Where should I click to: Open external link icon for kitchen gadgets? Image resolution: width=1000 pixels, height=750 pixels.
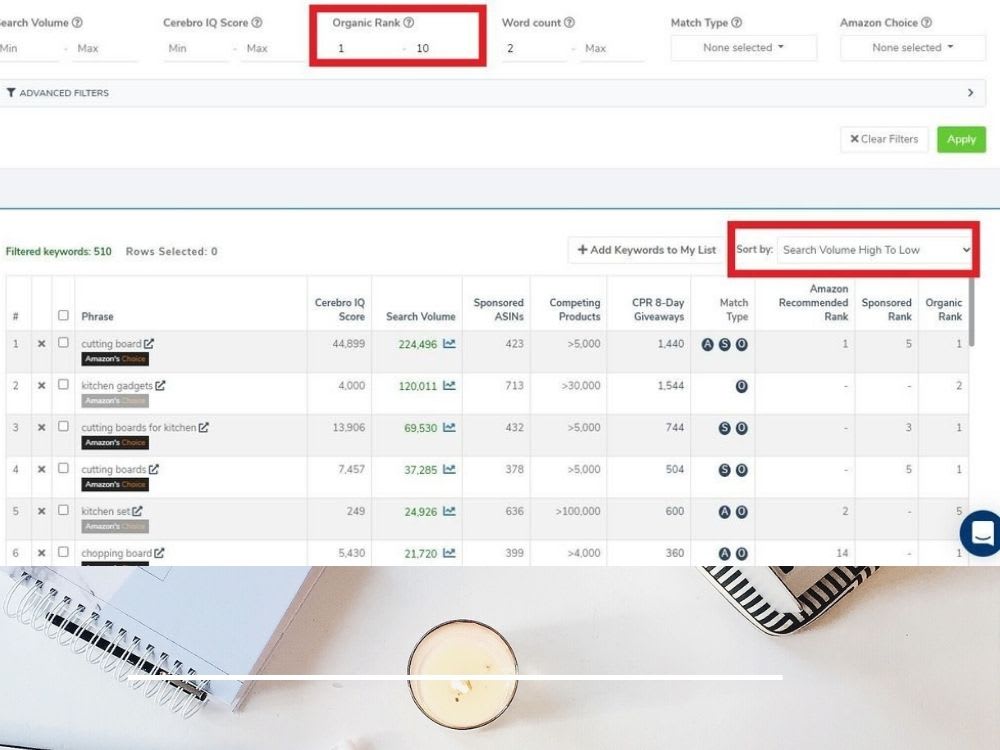(x=160, y=386)
